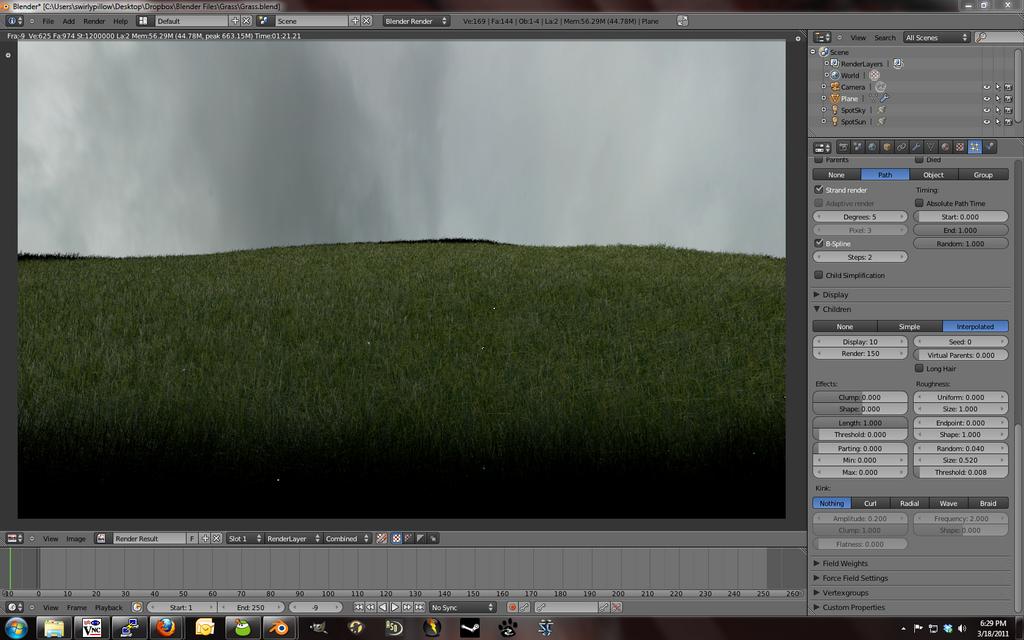
Task: Open the No Sync dropdown in timeline
Action: click(x=462, y=607)
